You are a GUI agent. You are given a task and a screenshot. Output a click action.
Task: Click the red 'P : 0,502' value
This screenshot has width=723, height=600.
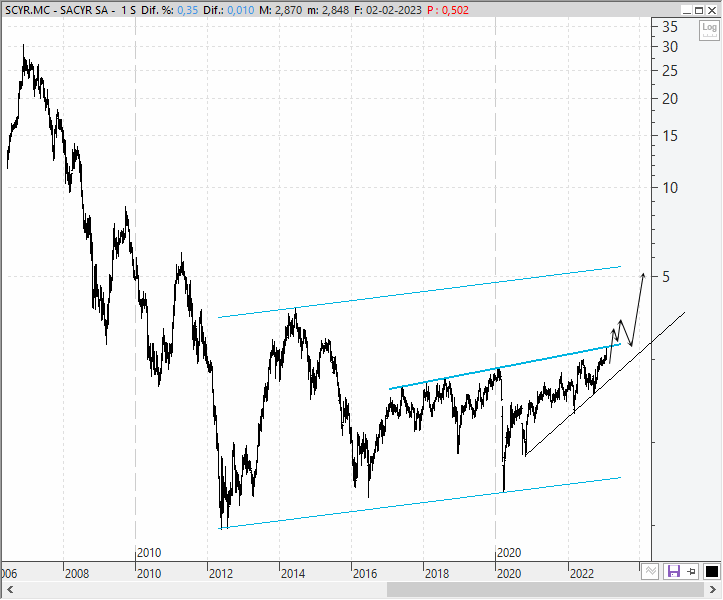click(x=448, y=10)
